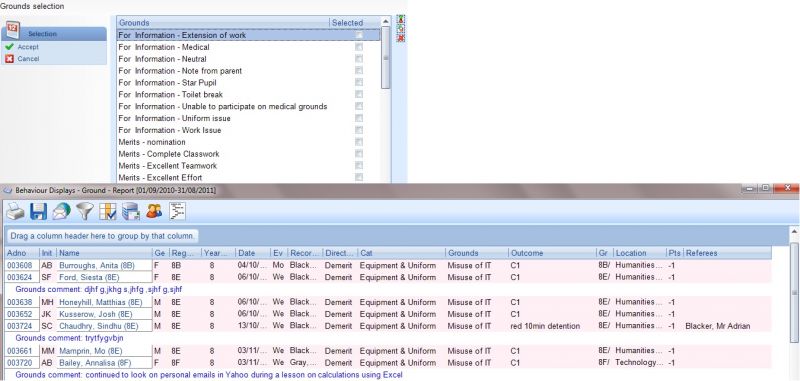Select the Merits - Complete Classwork row
The width and height of the screenshot is (800, 381).
248,154
